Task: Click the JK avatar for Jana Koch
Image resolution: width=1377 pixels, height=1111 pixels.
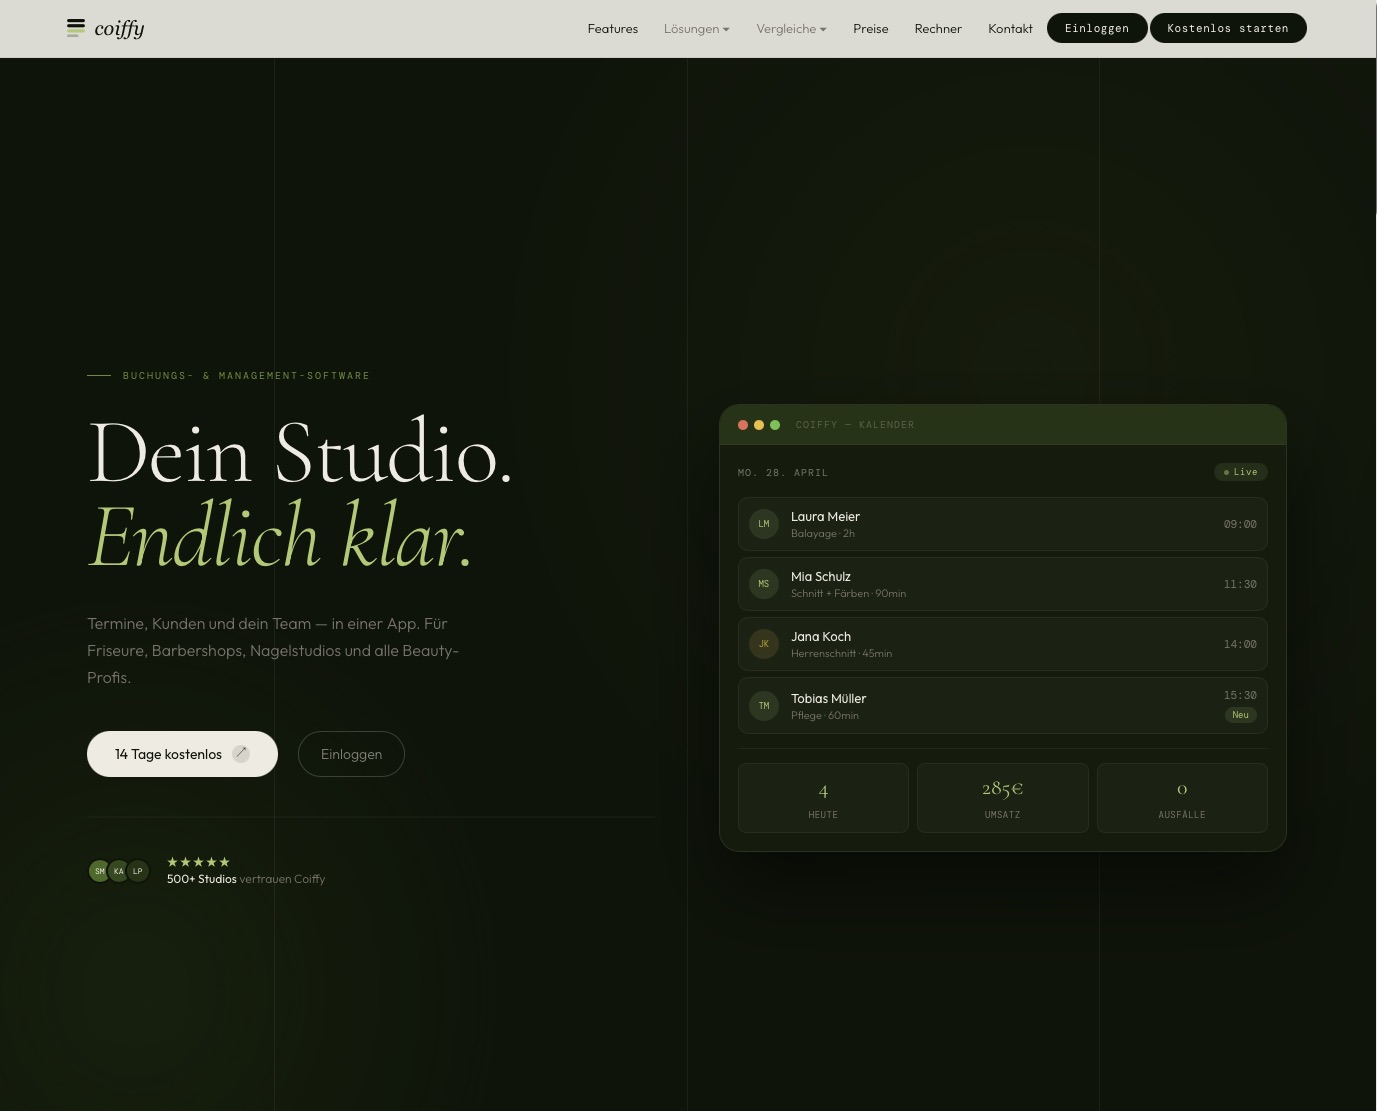Action: [764, 644]
